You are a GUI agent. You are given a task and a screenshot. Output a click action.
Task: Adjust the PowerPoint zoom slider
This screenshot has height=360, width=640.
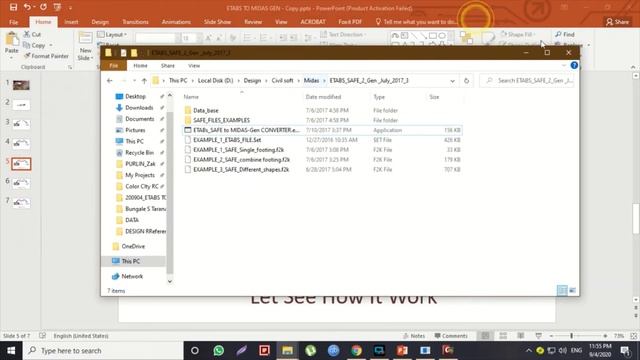pos(571,336)
